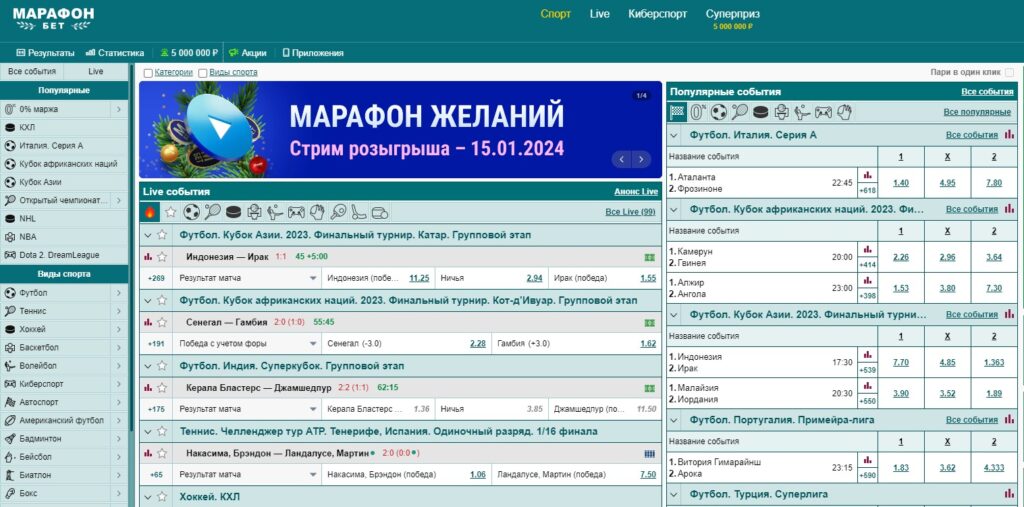
Task: Open statistics icon for Индонезия — Ирак live match
Action: [x=148, y=257]
